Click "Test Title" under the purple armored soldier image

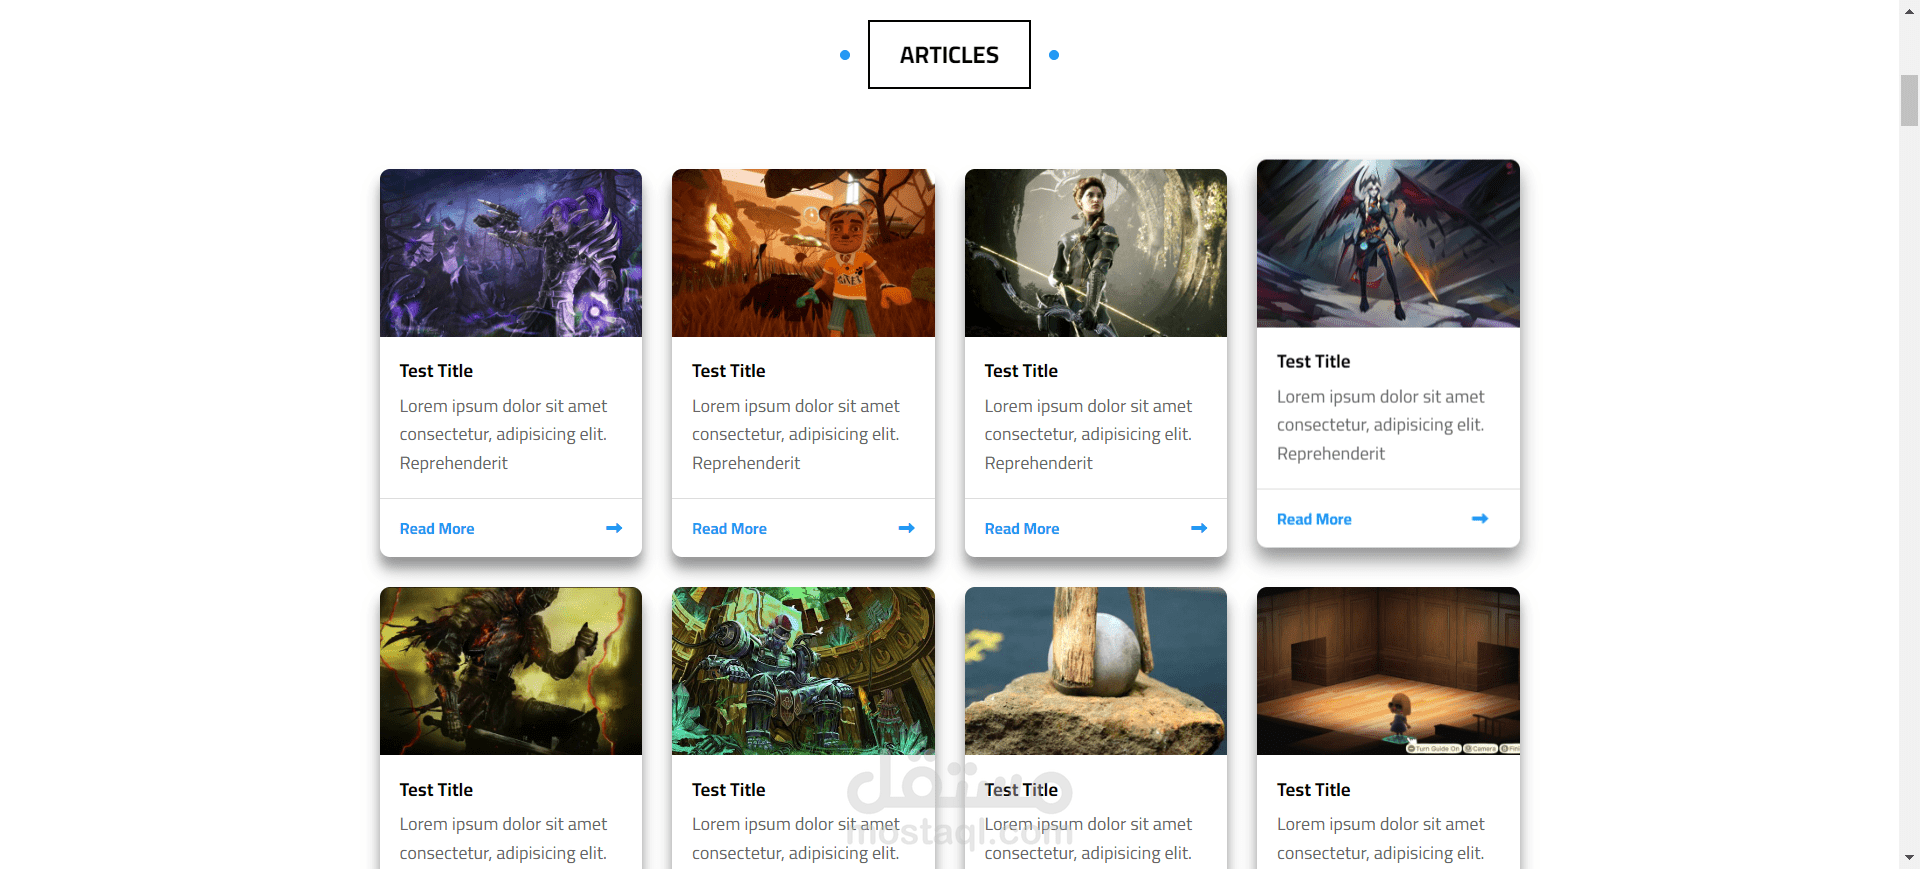click(x=436, y=371)
